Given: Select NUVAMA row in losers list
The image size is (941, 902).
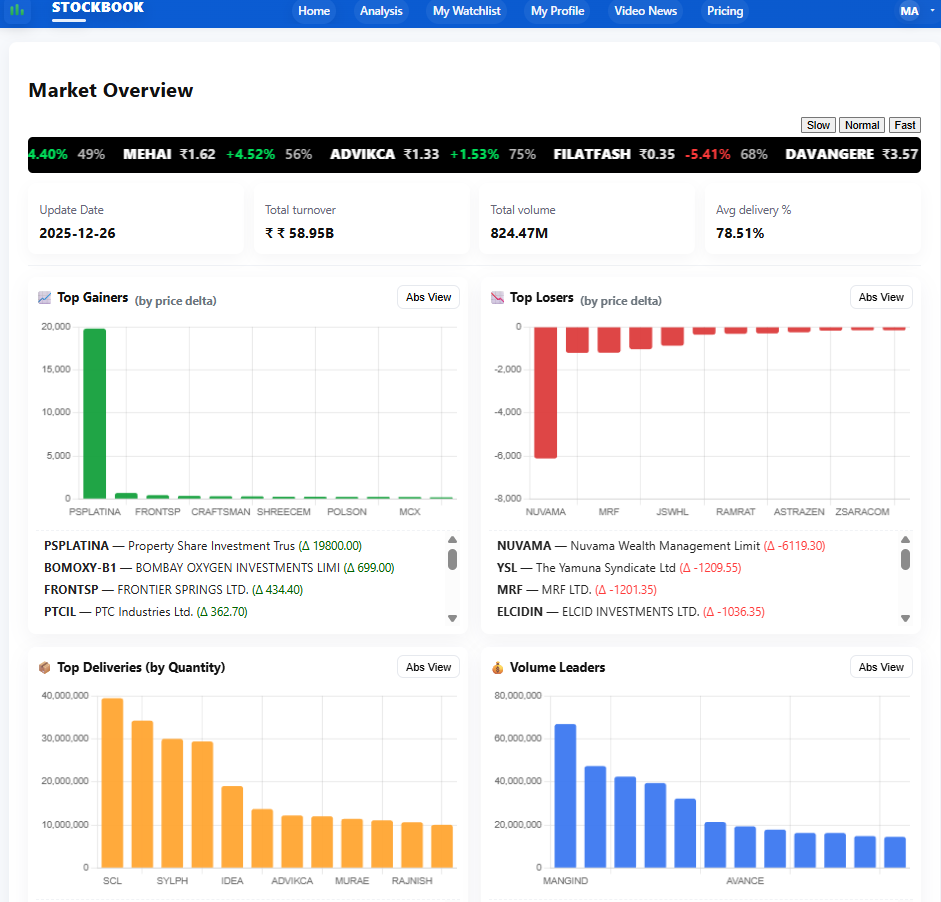Looking at the screenshot, I should (661, 546).
